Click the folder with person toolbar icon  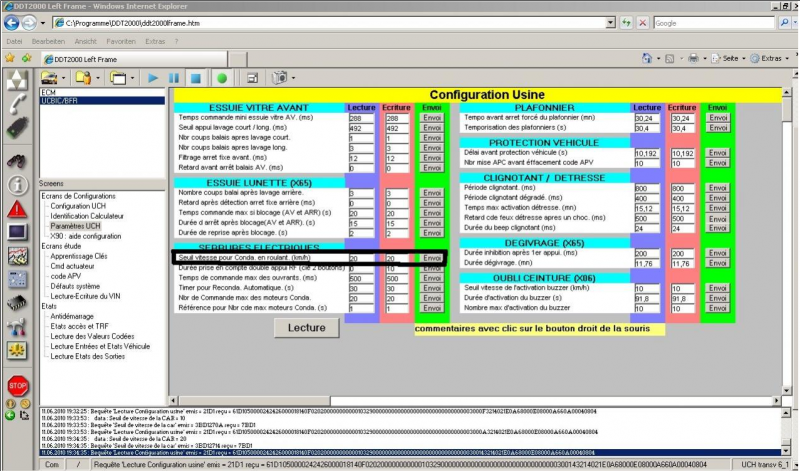coord(83,78)
